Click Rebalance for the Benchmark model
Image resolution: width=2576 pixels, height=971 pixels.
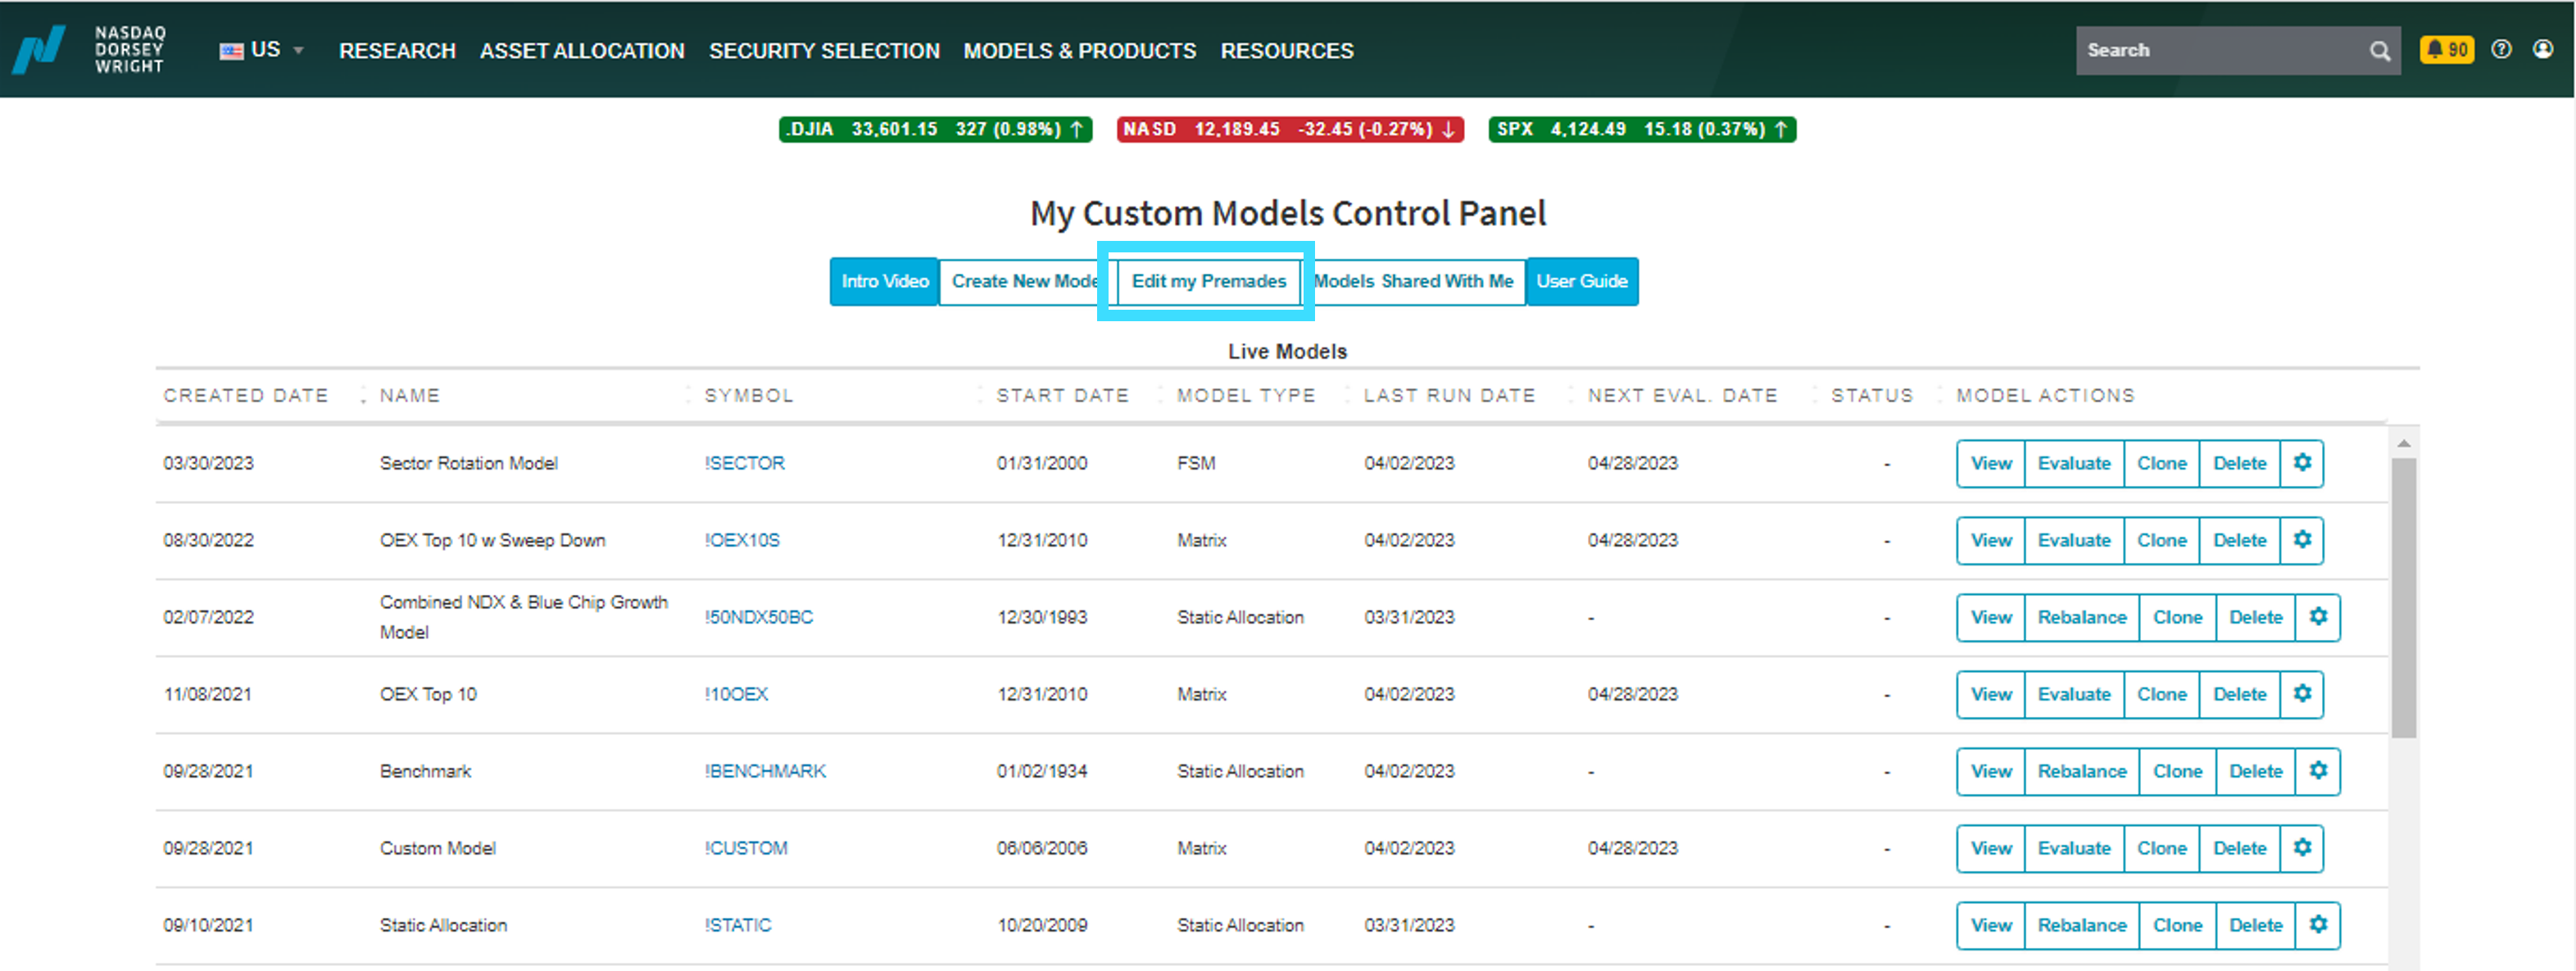pos(2082,771)
